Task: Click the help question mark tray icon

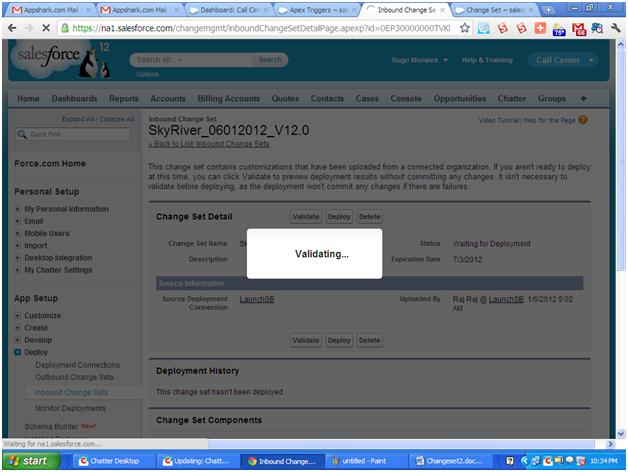Action: coord(509,461)
